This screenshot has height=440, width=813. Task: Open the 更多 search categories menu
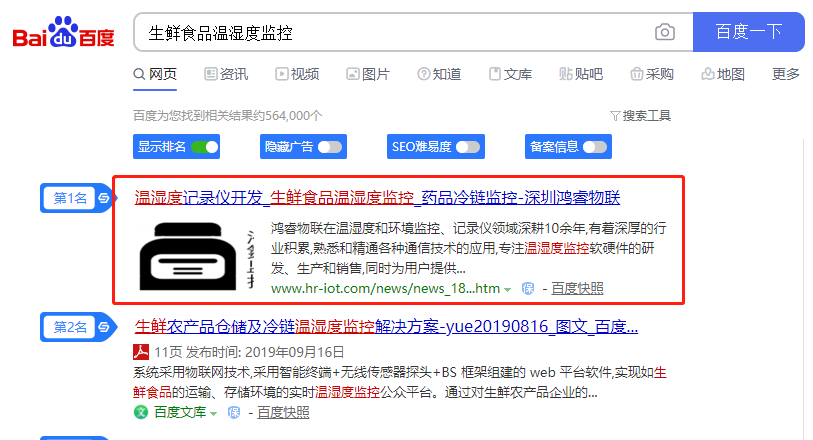786,74
